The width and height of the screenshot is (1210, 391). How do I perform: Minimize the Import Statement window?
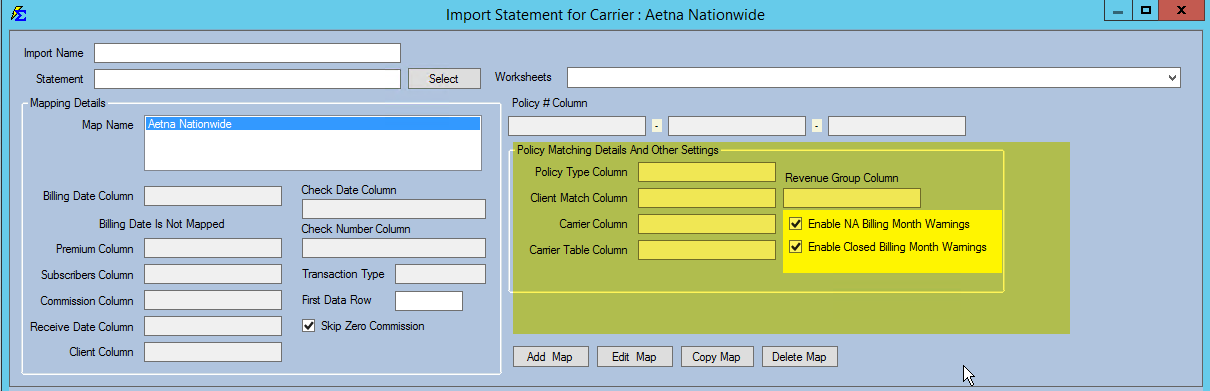(x=1118, y=10)
